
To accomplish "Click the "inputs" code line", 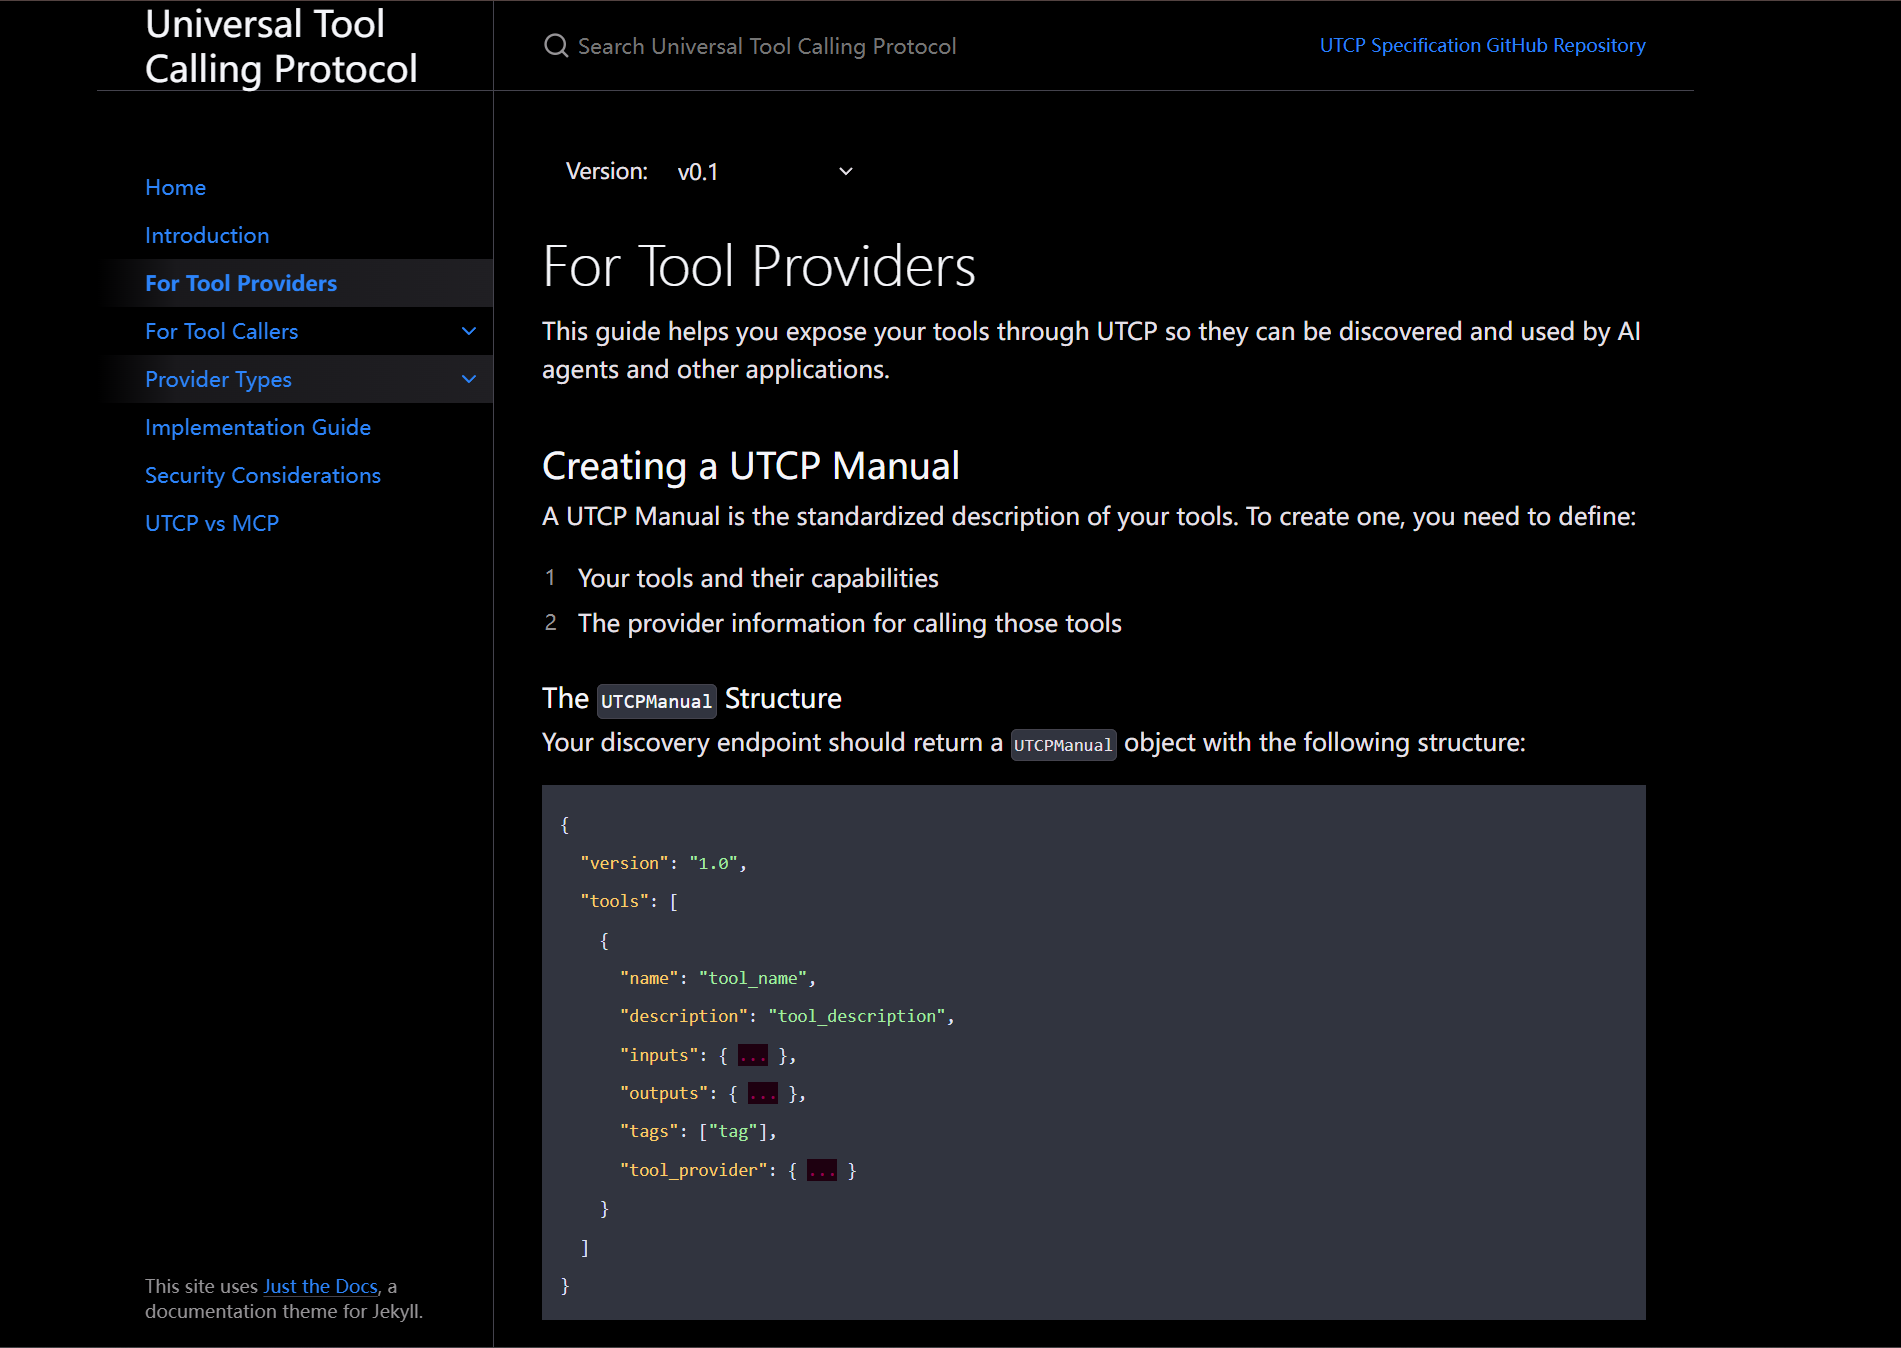I will (708, 1055).
